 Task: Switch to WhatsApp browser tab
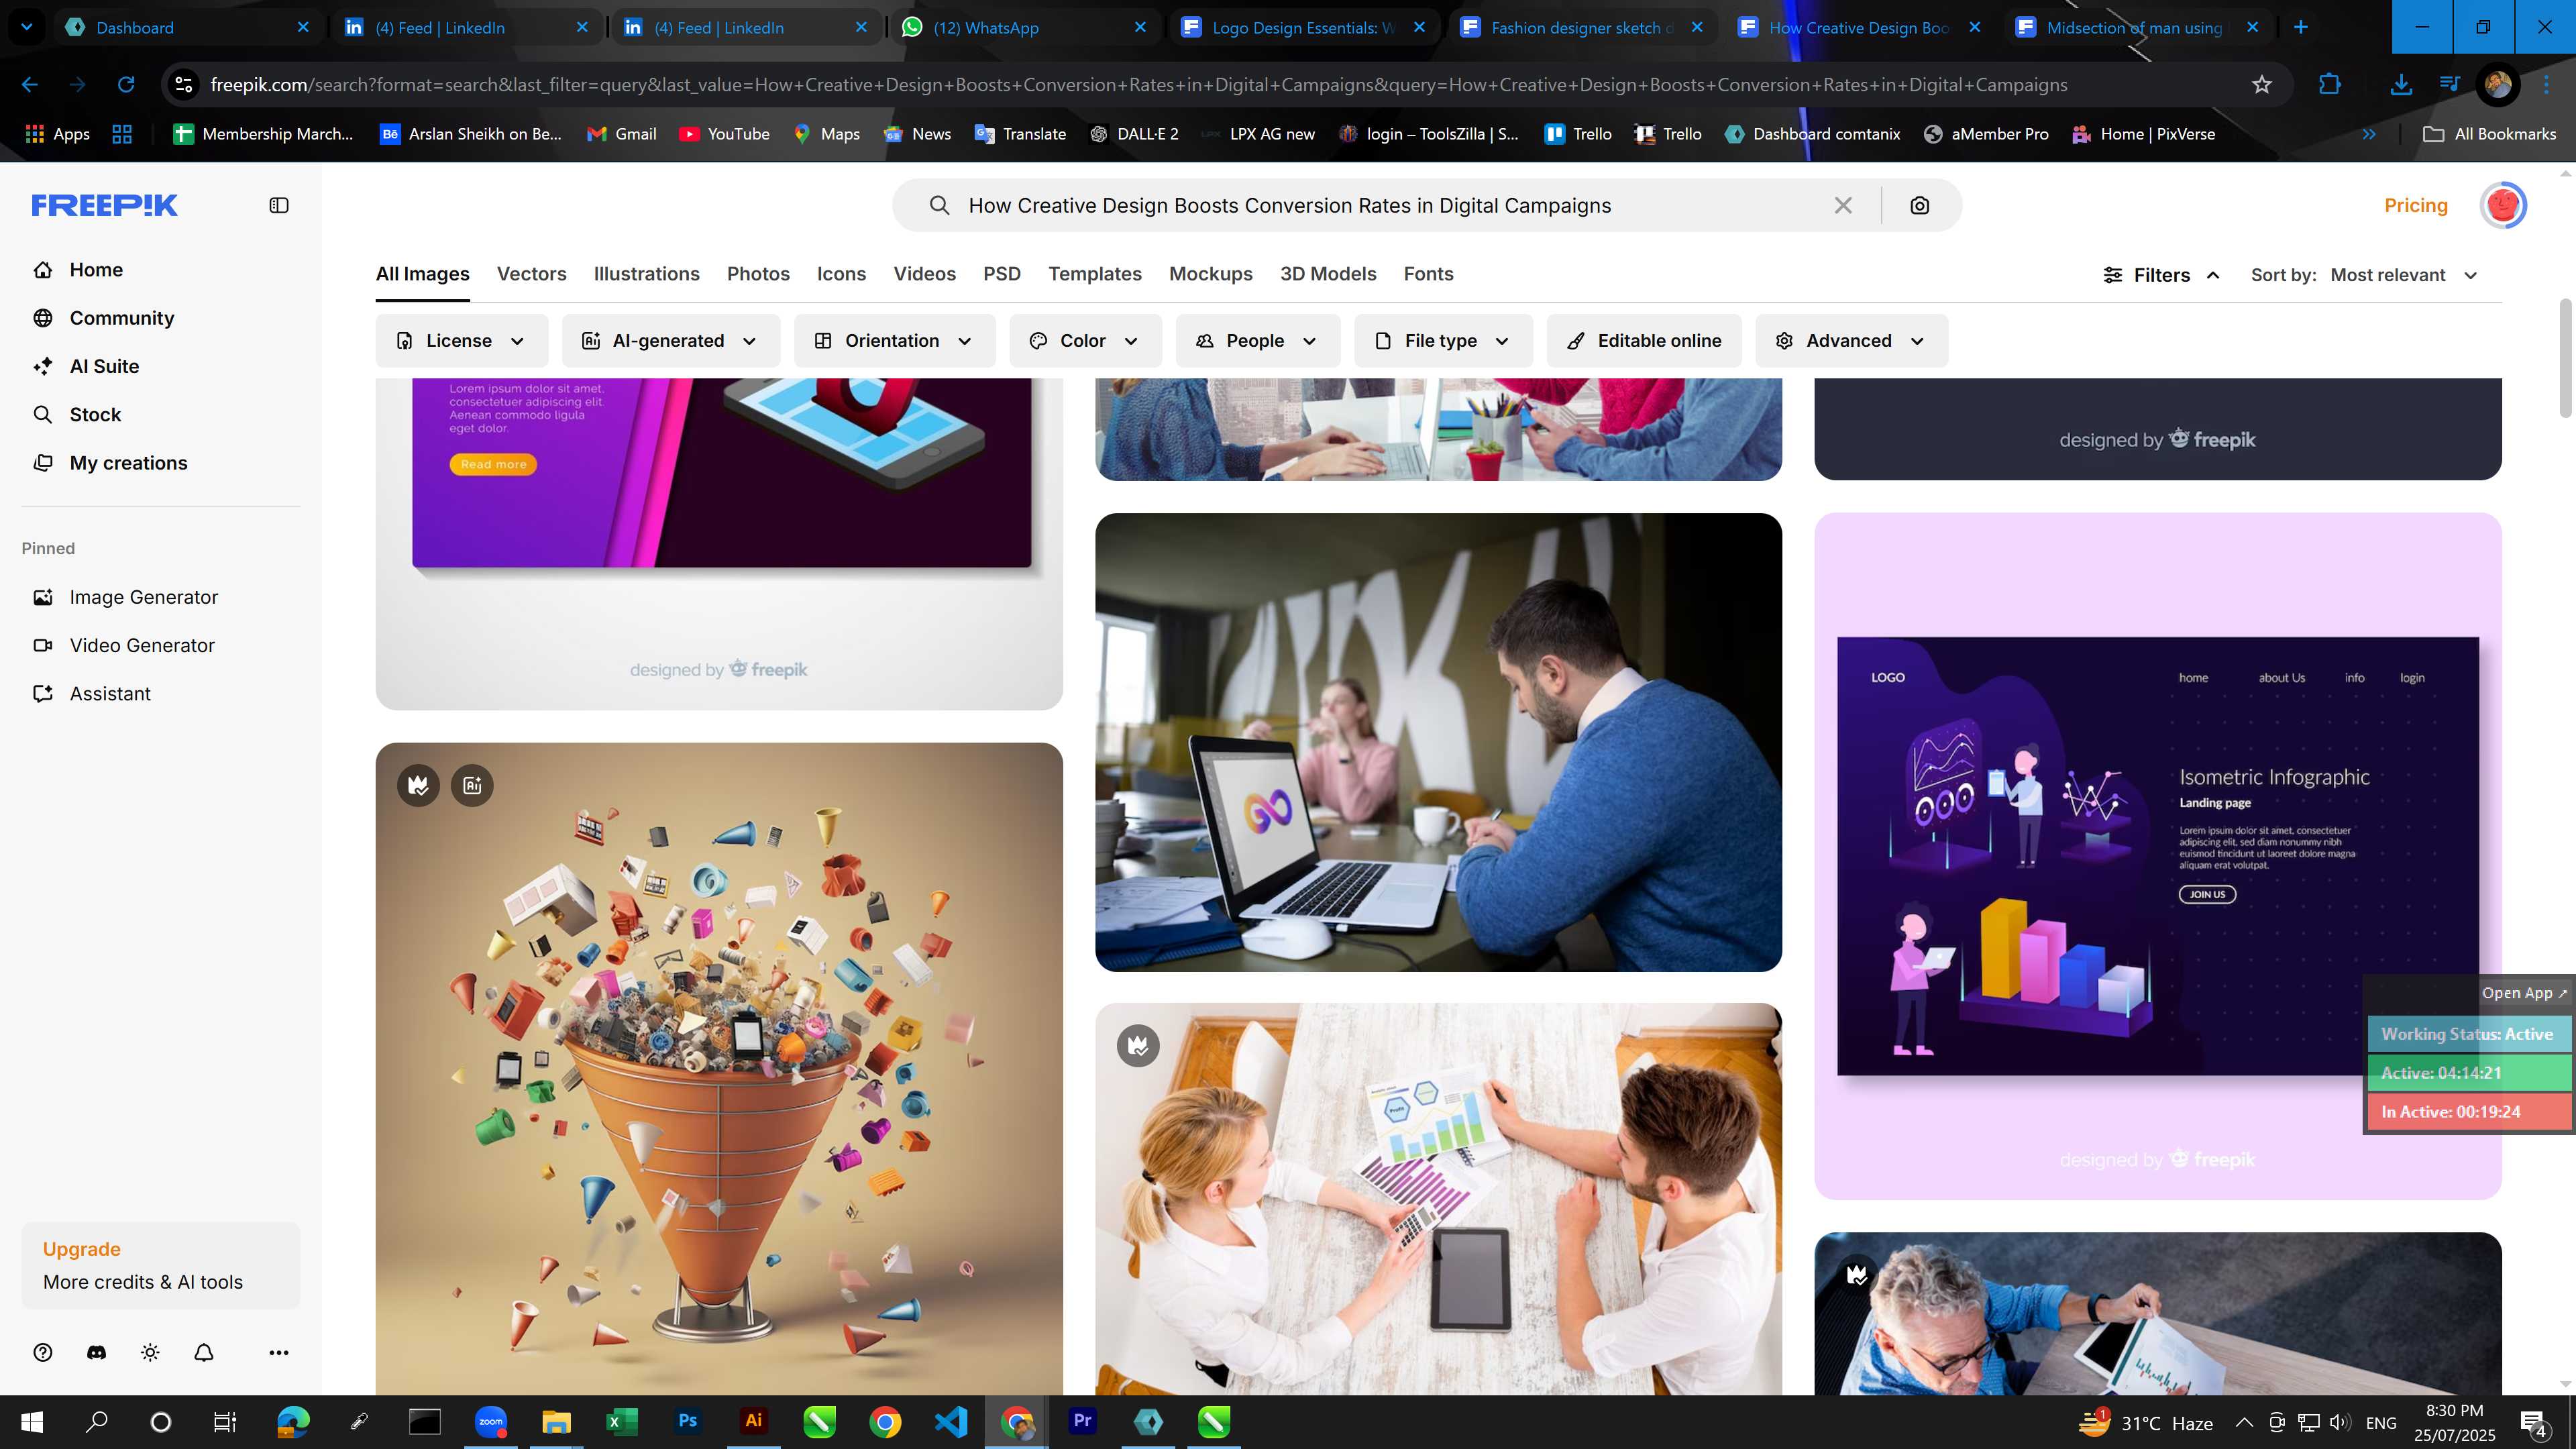[1025, 27]
